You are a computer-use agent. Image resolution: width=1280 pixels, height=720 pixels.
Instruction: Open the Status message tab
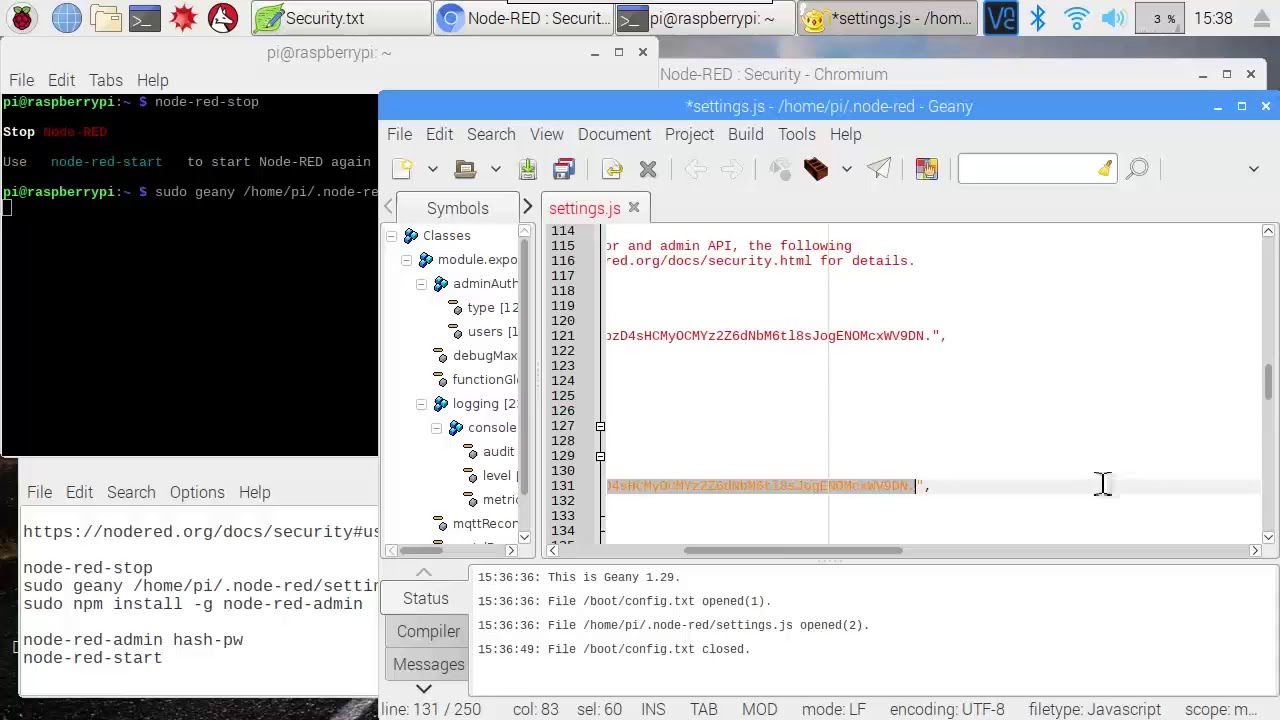[425, 598]
